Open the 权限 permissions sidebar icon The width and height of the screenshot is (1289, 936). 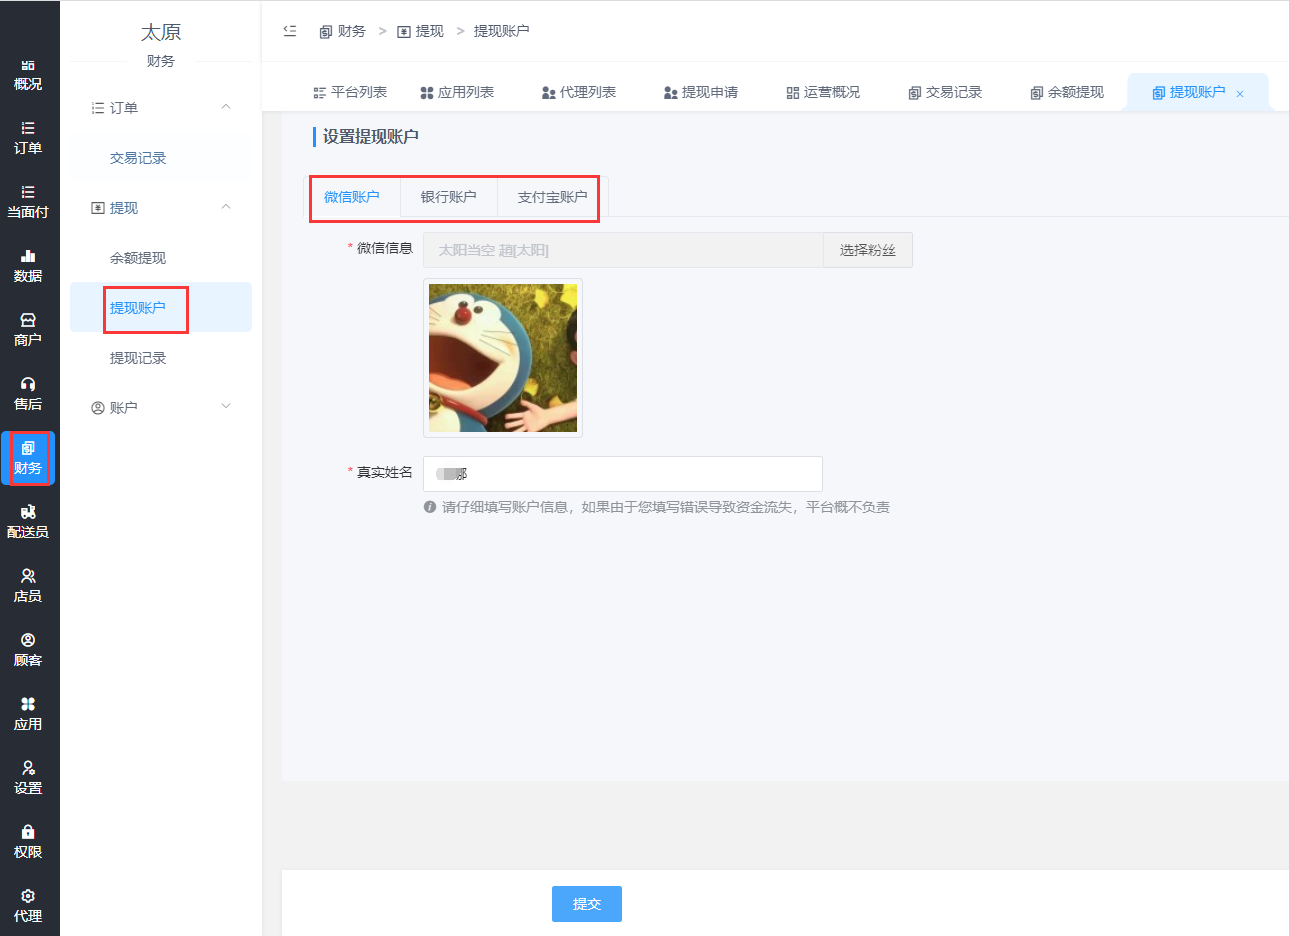(x=28, y=843)
